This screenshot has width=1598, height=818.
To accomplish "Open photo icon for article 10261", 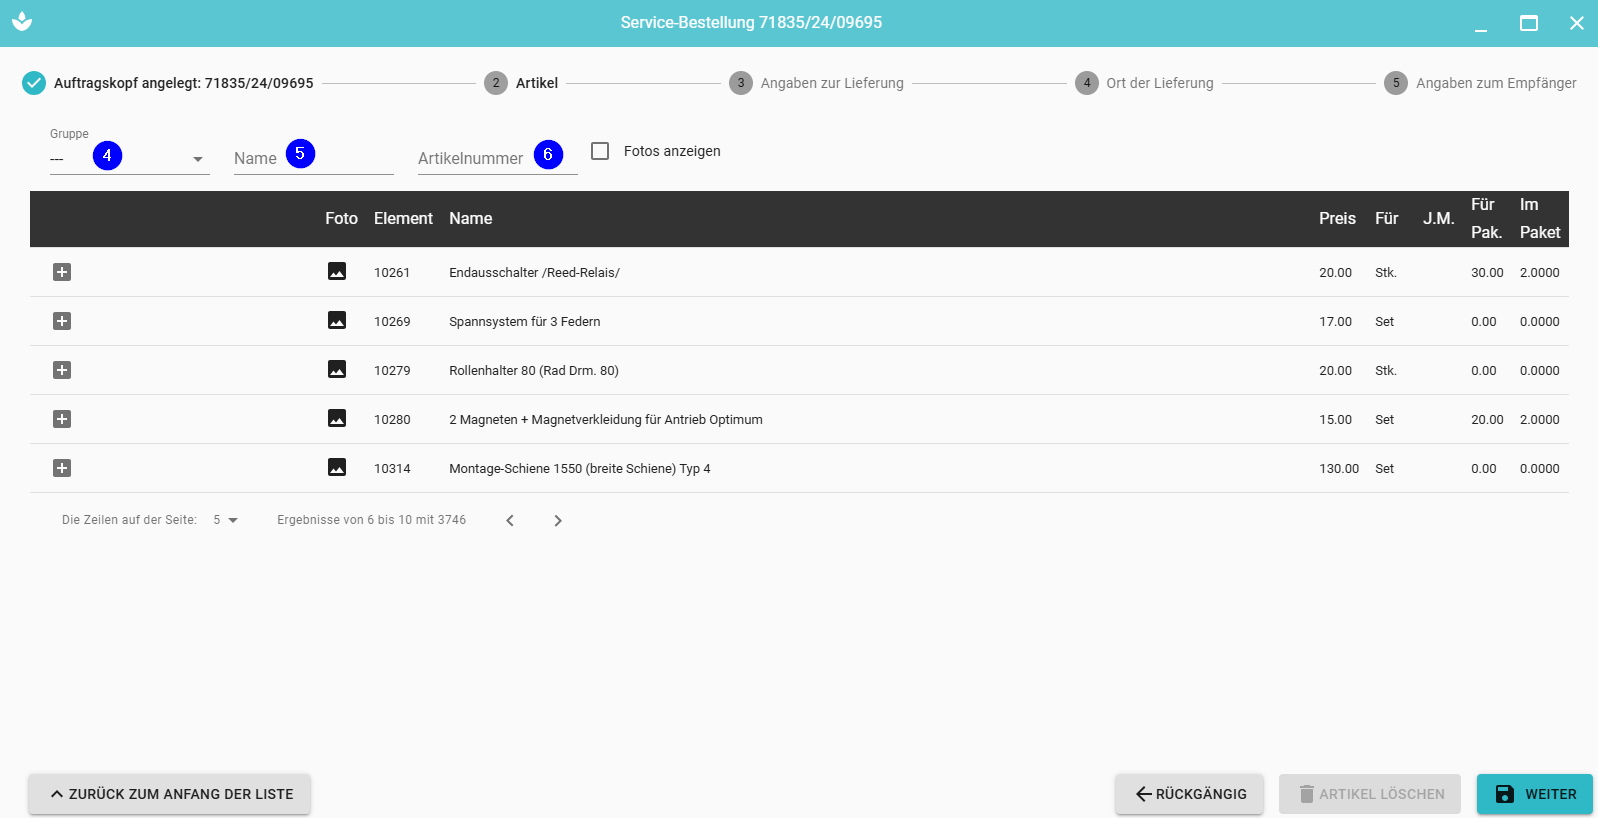I will coord(337,272).
